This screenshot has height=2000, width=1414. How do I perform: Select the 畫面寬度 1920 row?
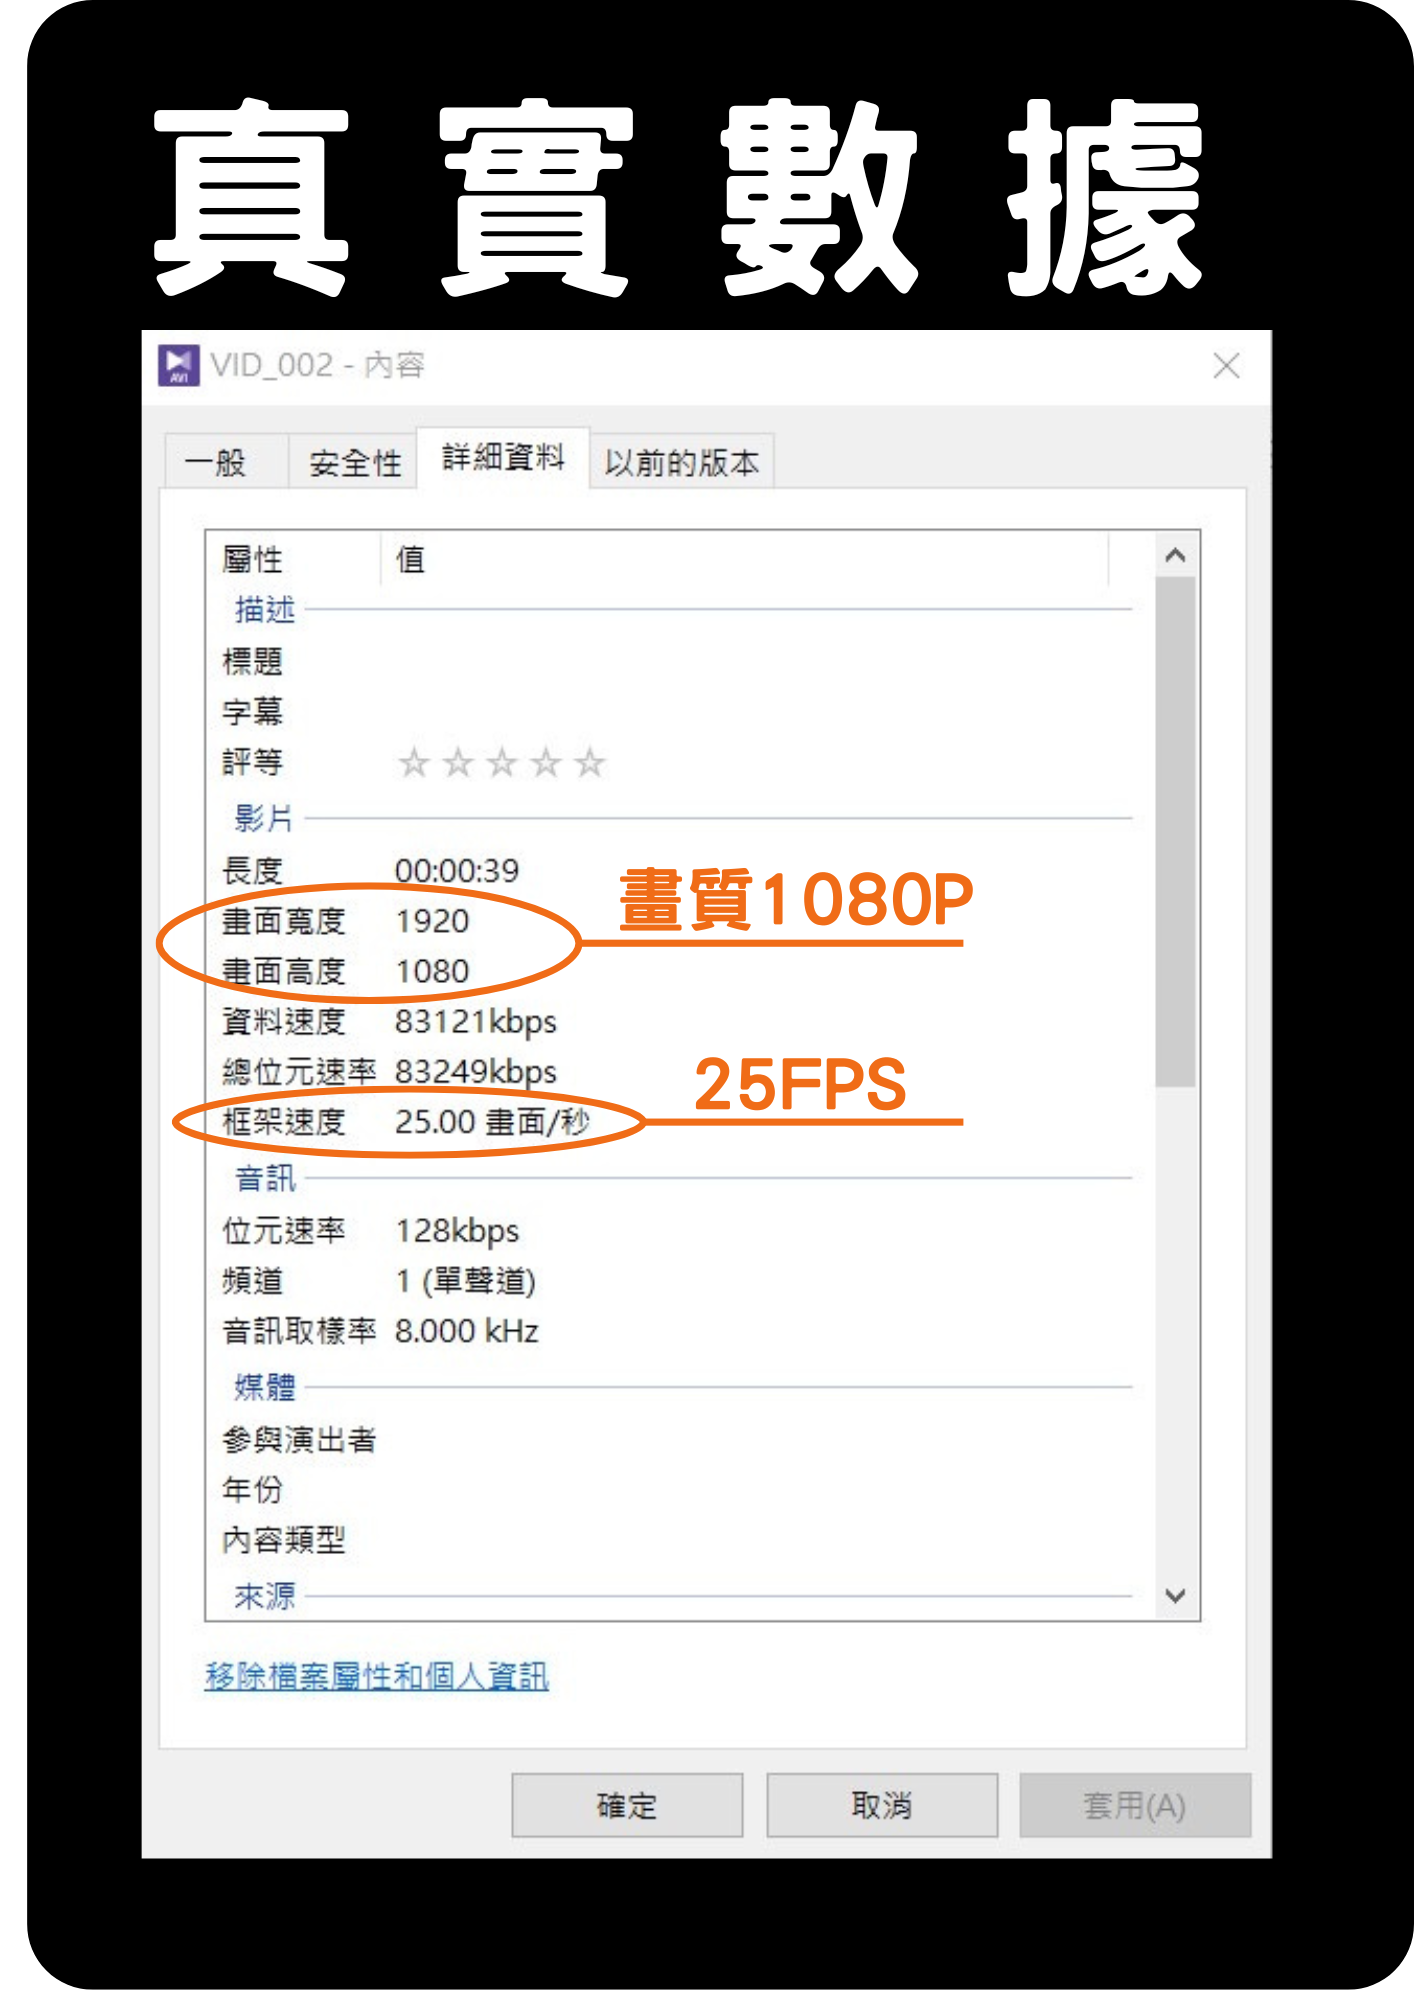coord(432,921)
